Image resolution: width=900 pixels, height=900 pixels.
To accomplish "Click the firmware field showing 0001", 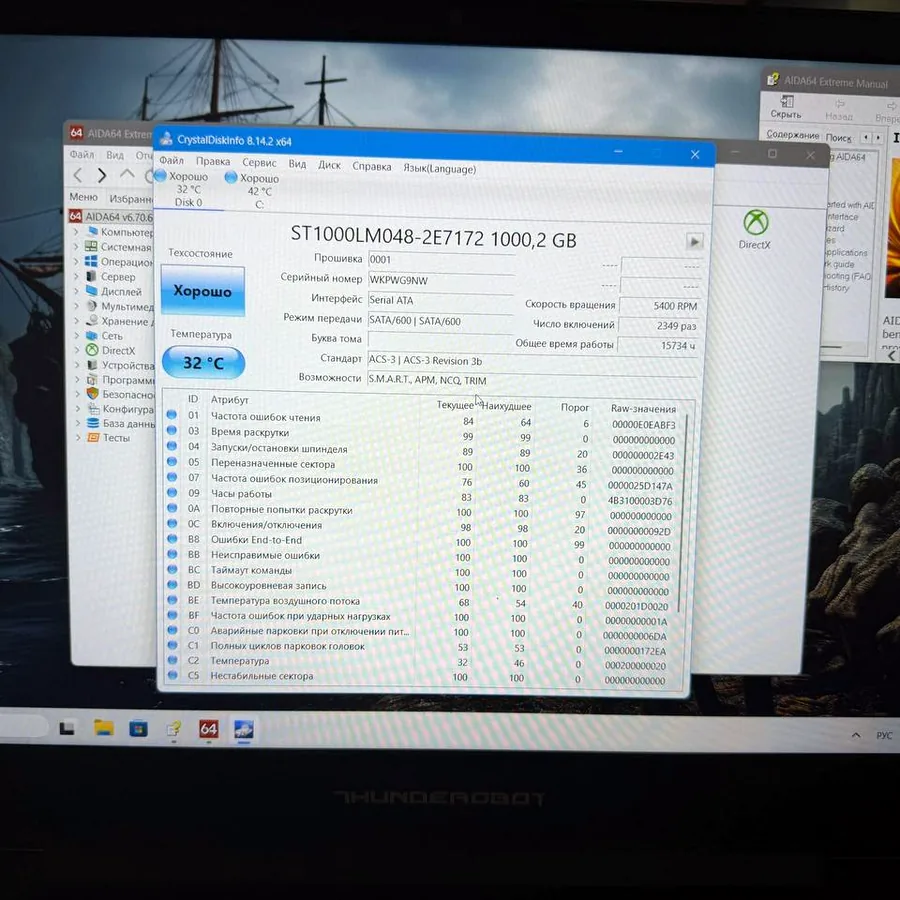I will tap(440, 260).
